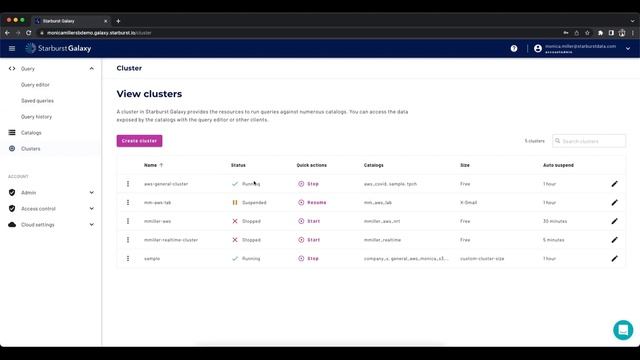Click the Cloud settings cloud icon

tap(12, 224)
